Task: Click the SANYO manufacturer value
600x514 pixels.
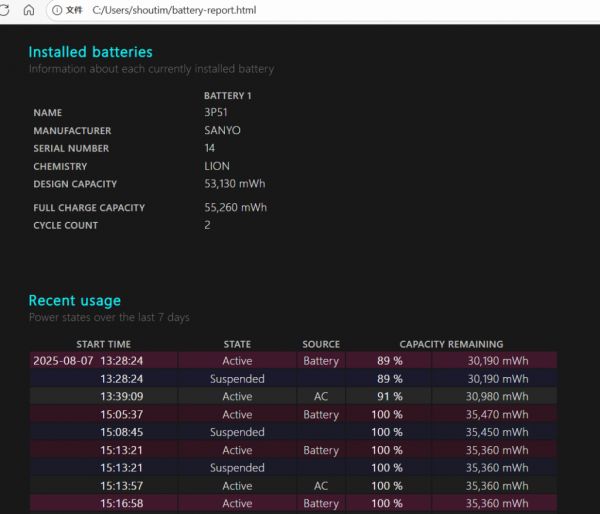Action: (x=222, y=131)
